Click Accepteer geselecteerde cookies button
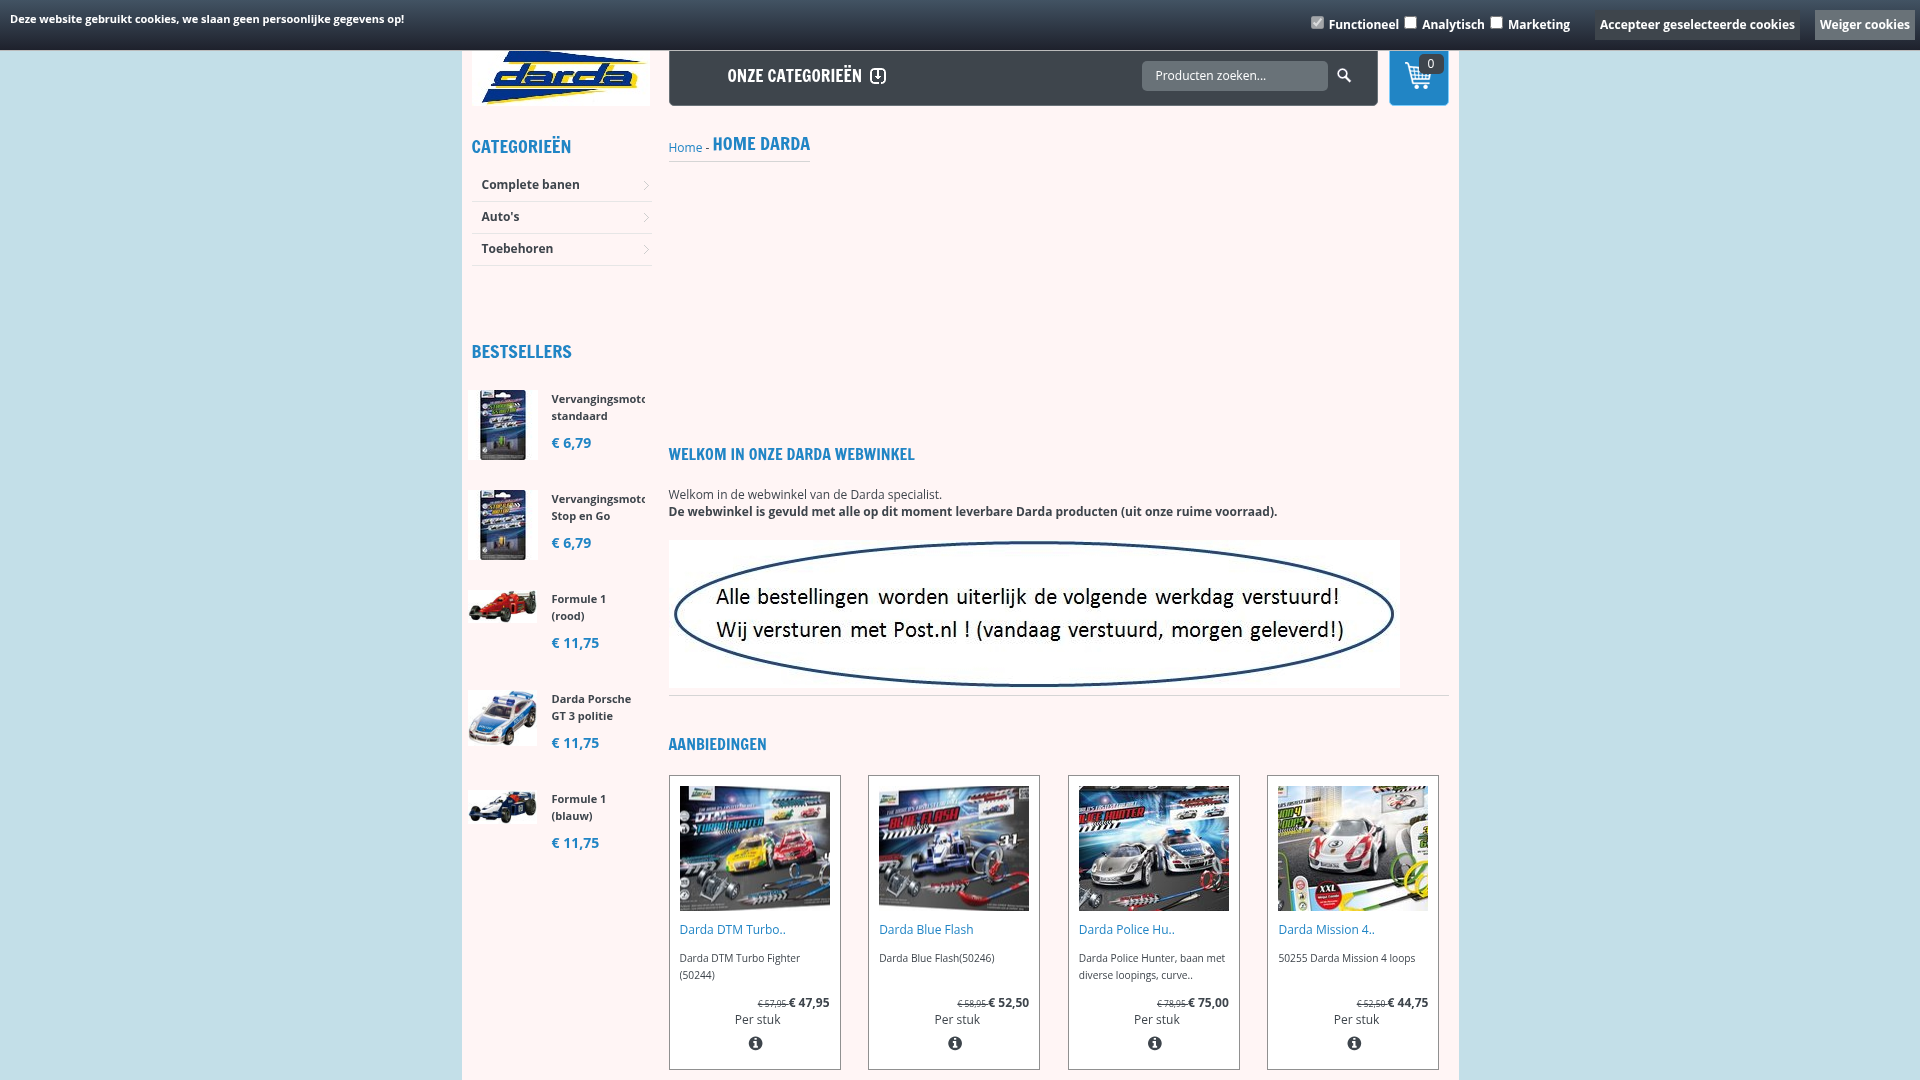This screenshot has width=1920, height=1080. [1697, 25]
